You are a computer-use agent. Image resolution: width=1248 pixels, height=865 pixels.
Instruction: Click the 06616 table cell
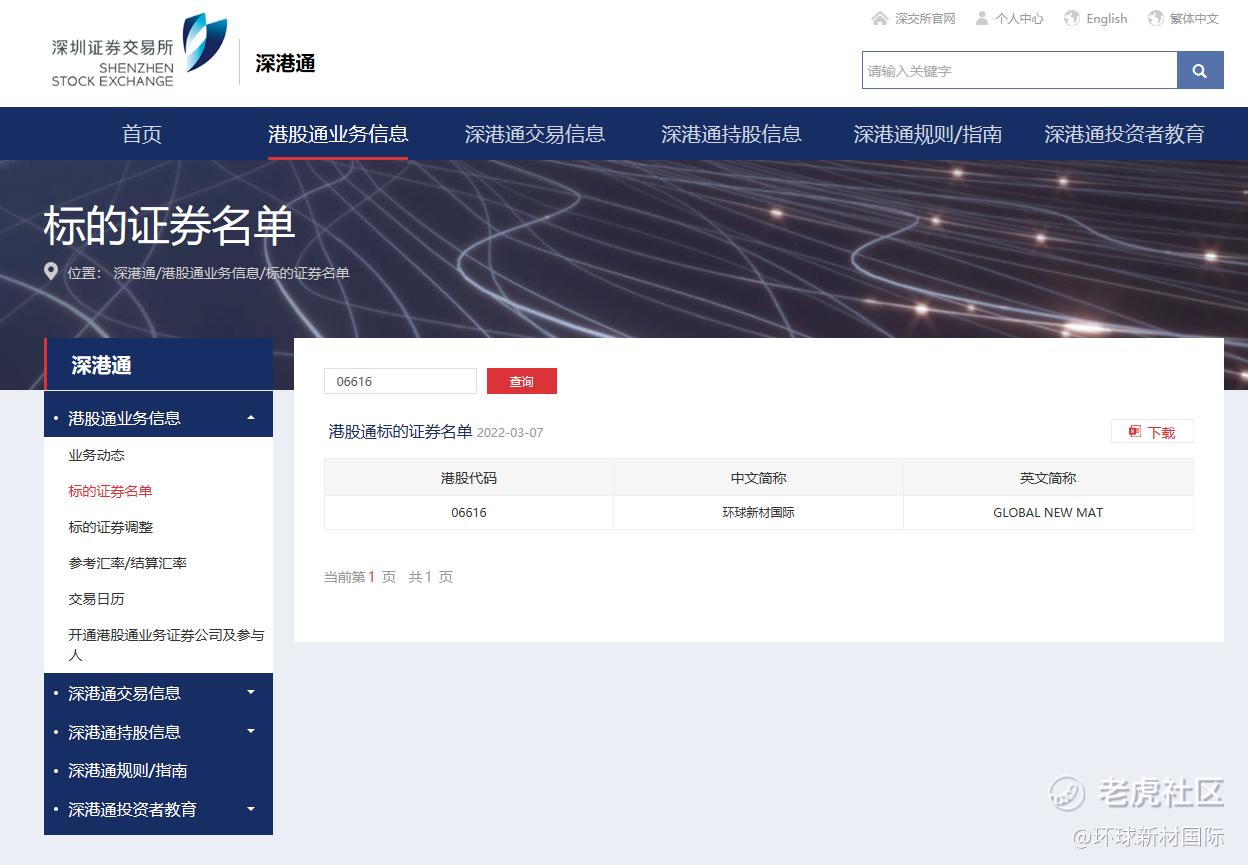[469, 513]
